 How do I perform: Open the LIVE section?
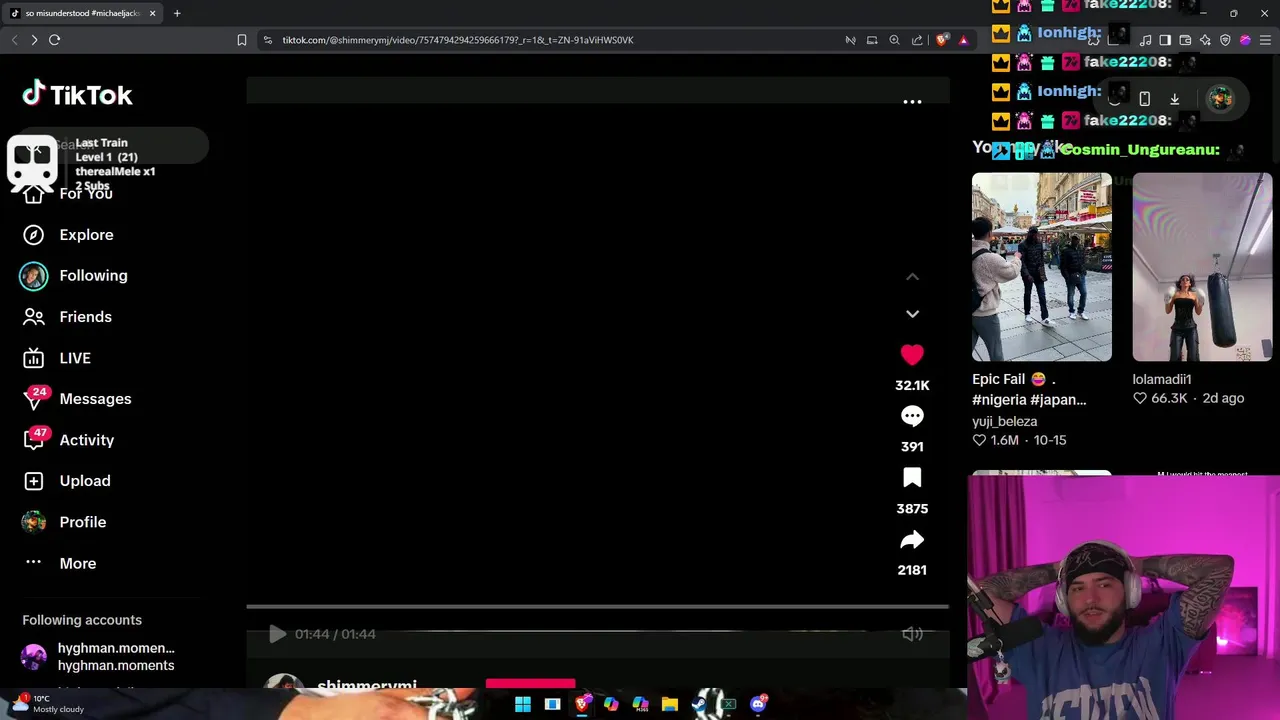tap(57, 358)
